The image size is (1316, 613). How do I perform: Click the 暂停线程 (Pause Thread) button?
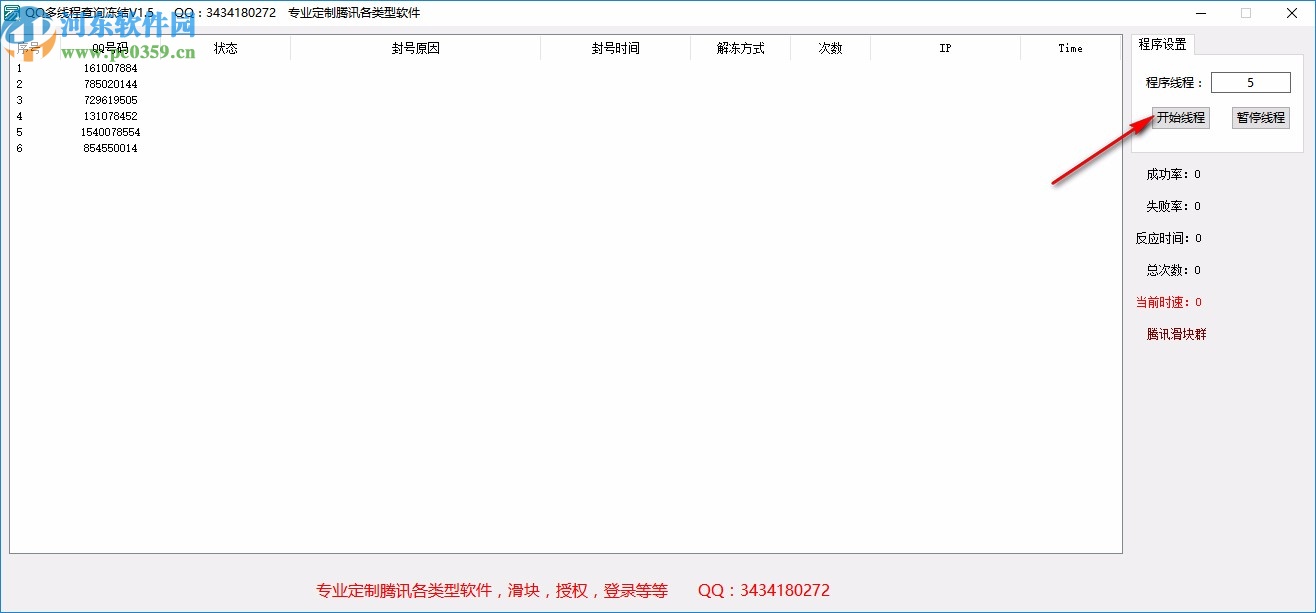coord(1260,117)
